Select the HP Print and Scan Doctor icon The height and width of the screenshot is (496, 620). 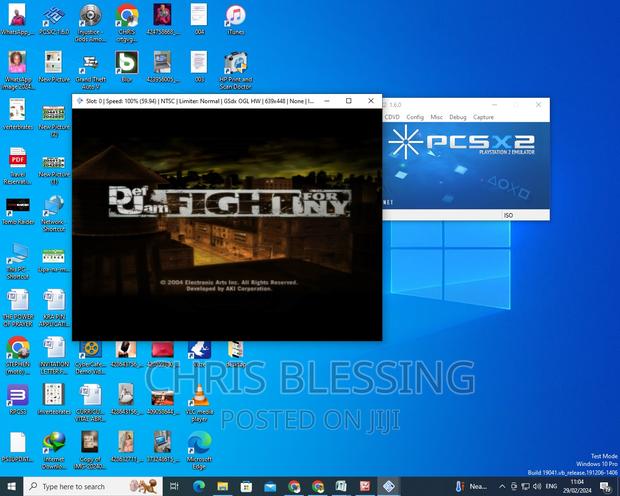235,65
